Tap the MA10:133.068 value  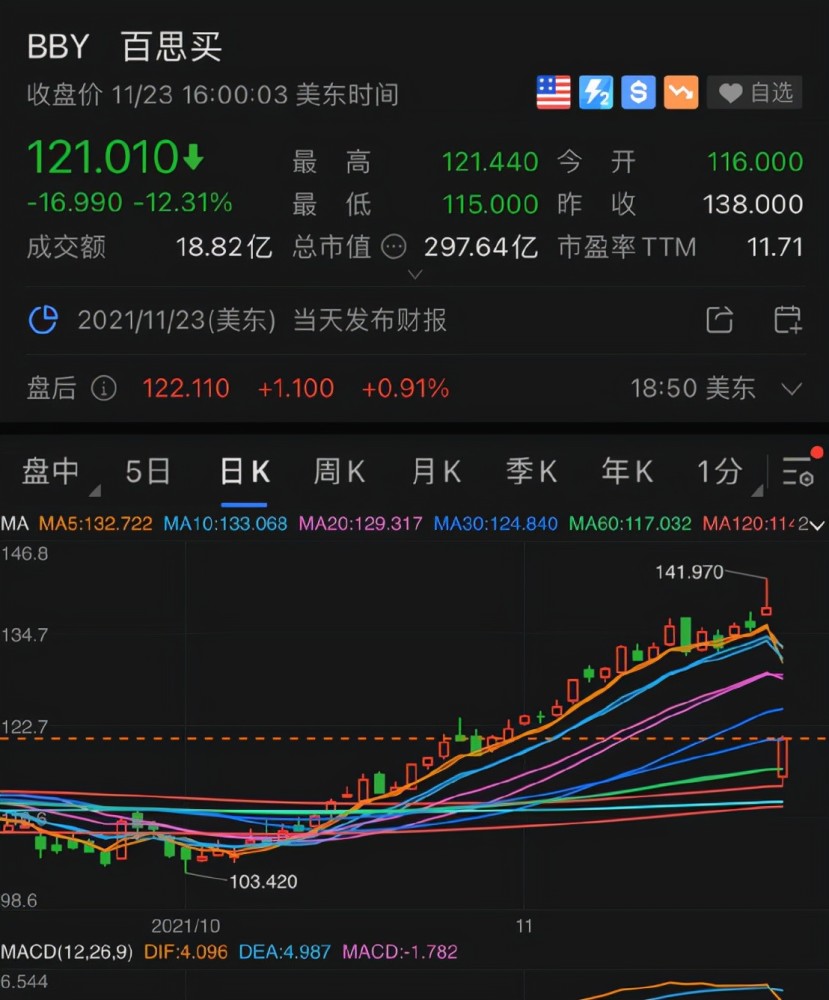click(225, 524)
